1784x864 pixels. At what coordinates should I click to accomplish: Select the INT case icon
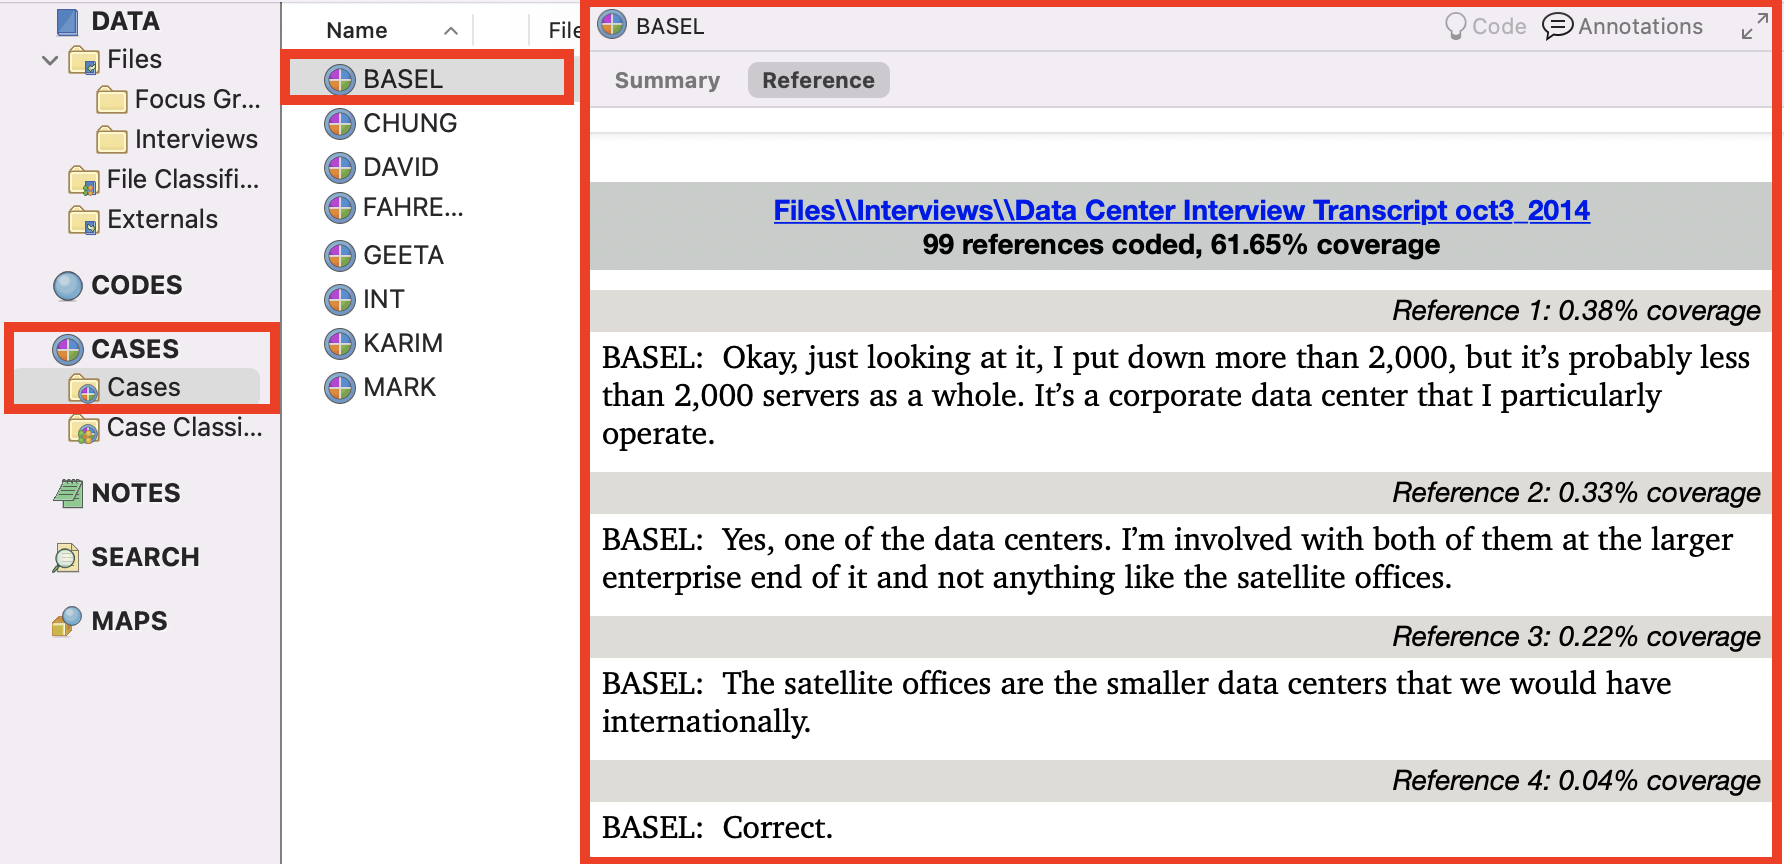[340, 299]
